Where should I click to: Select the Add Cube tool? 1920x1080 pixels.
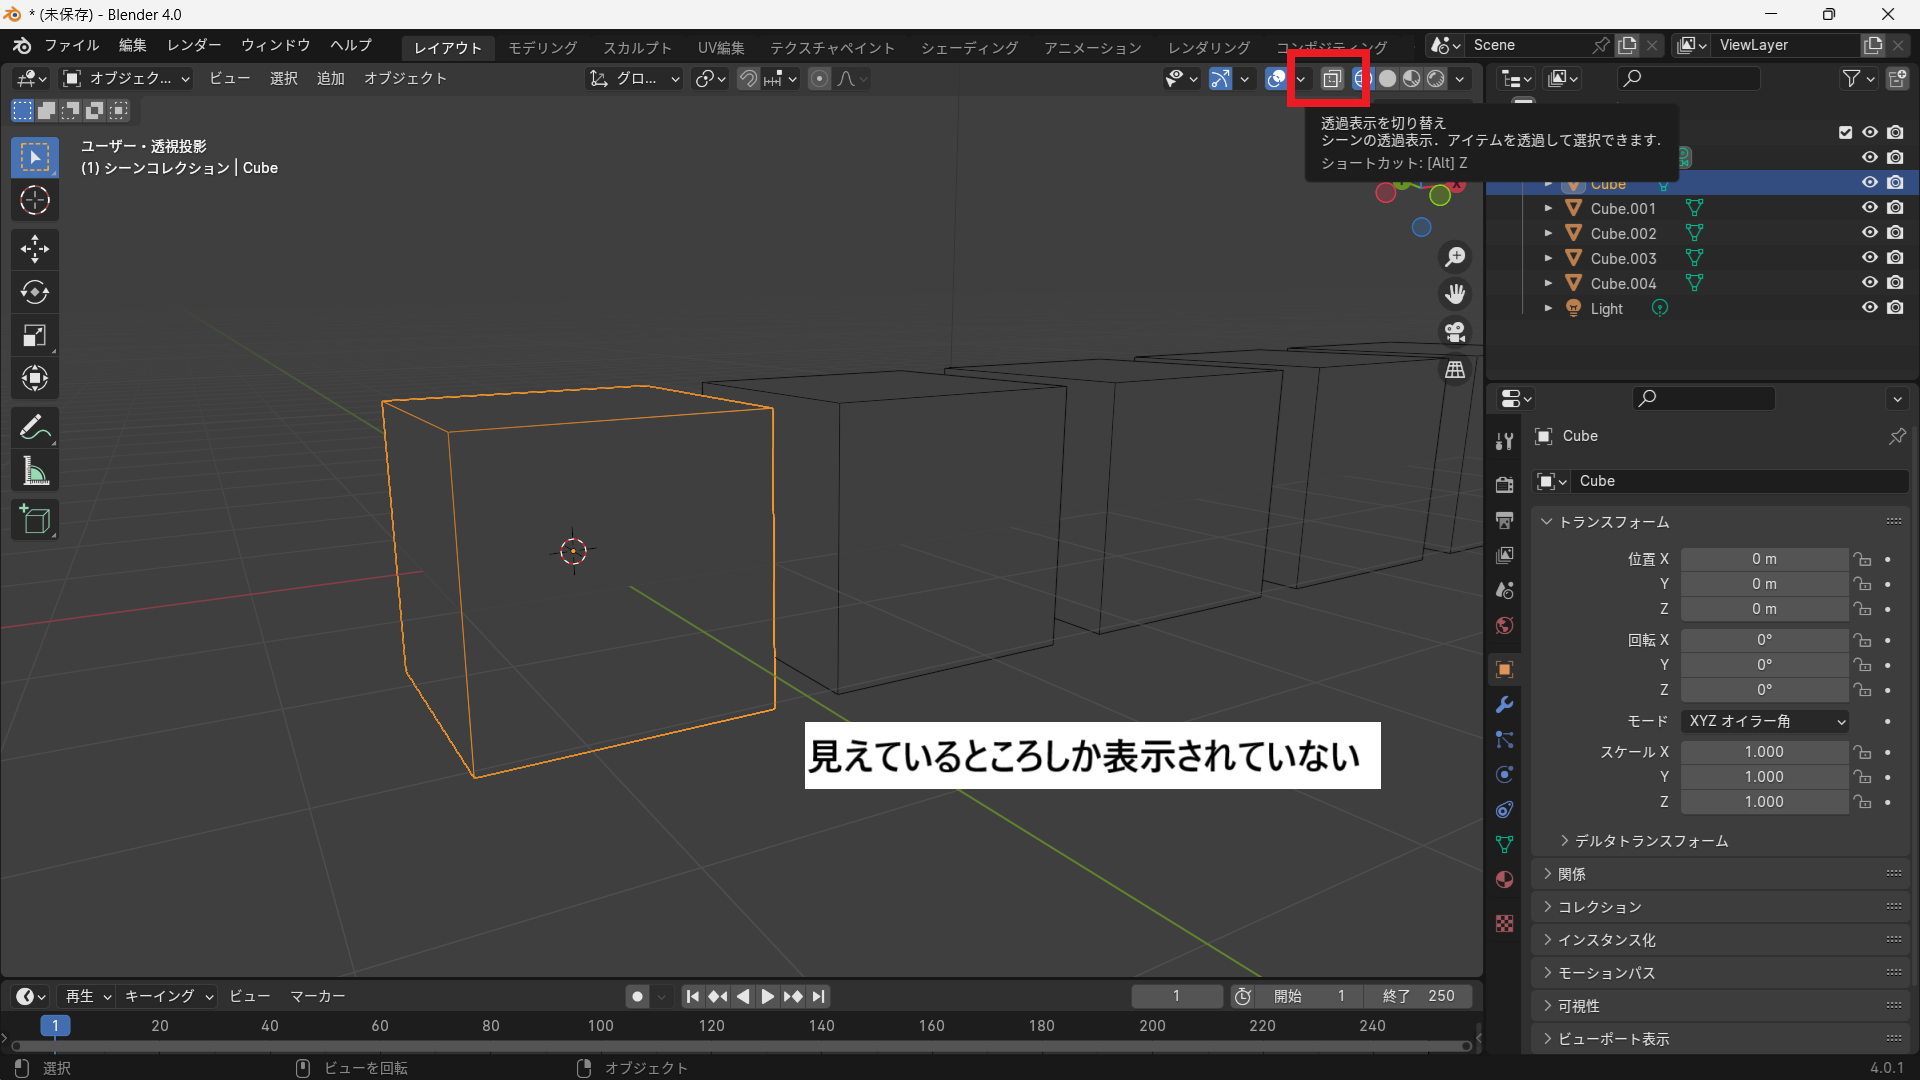pyautogui.click(x=35, y=520)
